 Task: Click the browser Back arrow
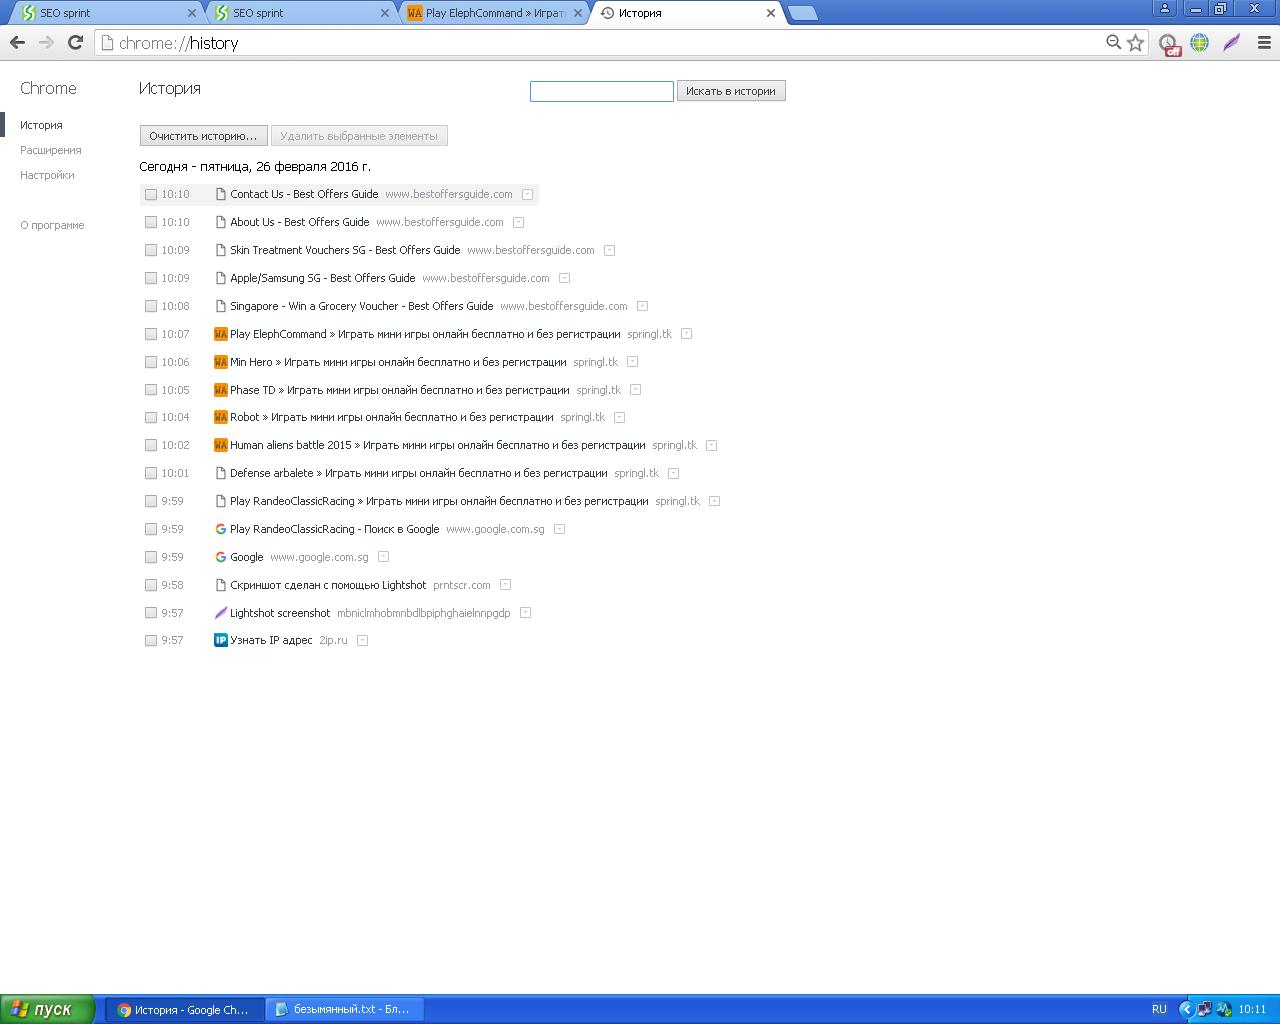[17, 42]
